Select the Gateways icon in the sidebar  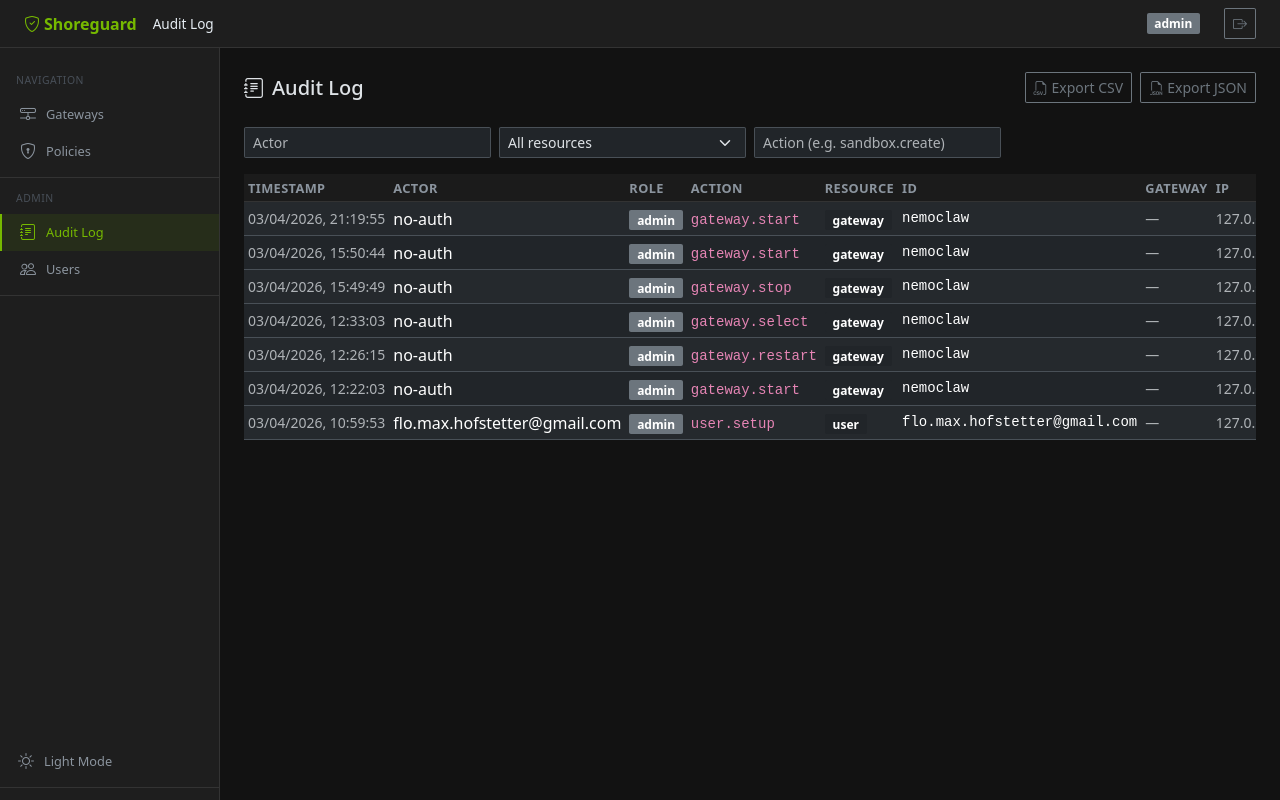point(28,113)
